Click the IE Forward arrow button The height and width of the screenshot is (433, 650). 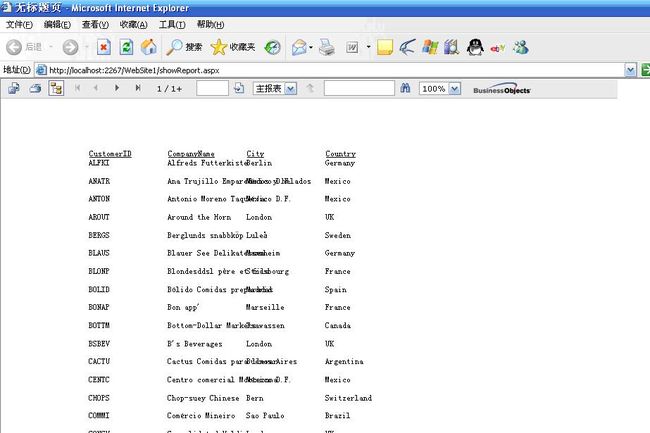pos(70,47)
